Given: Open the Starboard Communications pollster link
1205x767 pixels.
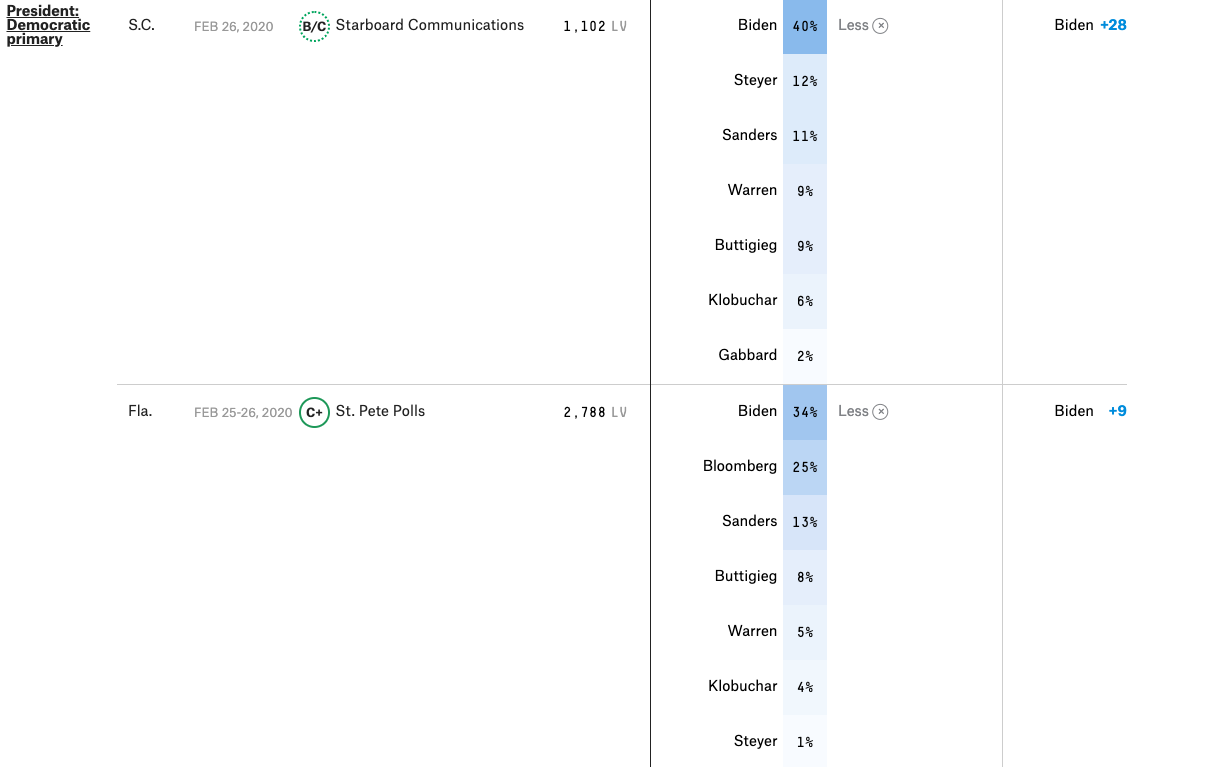Looking at the screenshot, I should 430,25.
